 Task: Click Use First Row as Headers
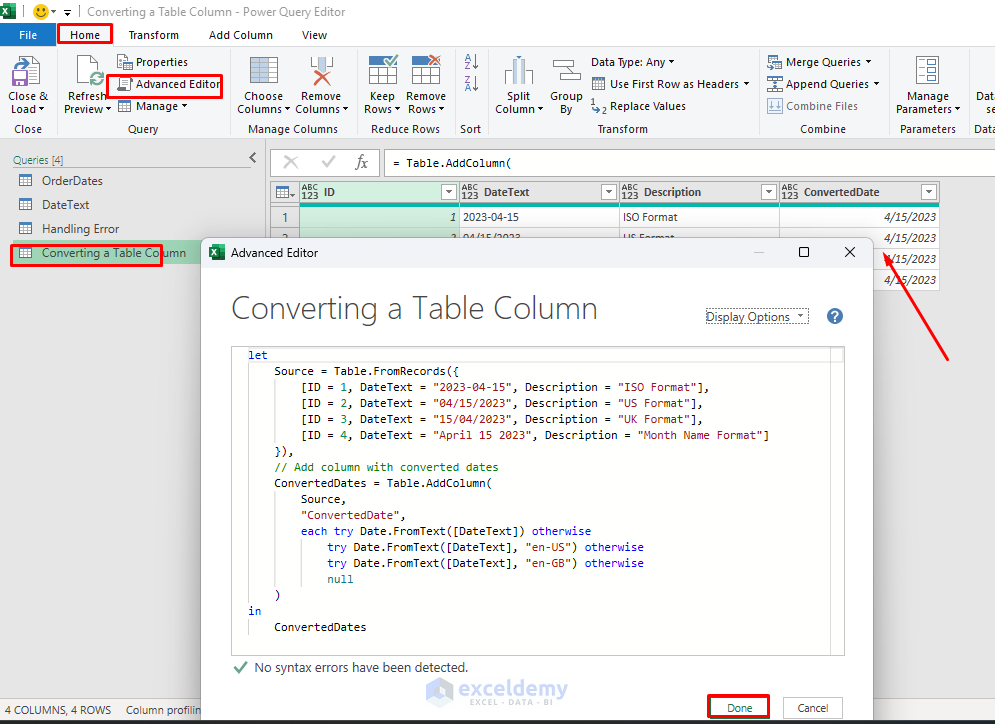coord(671,84)
